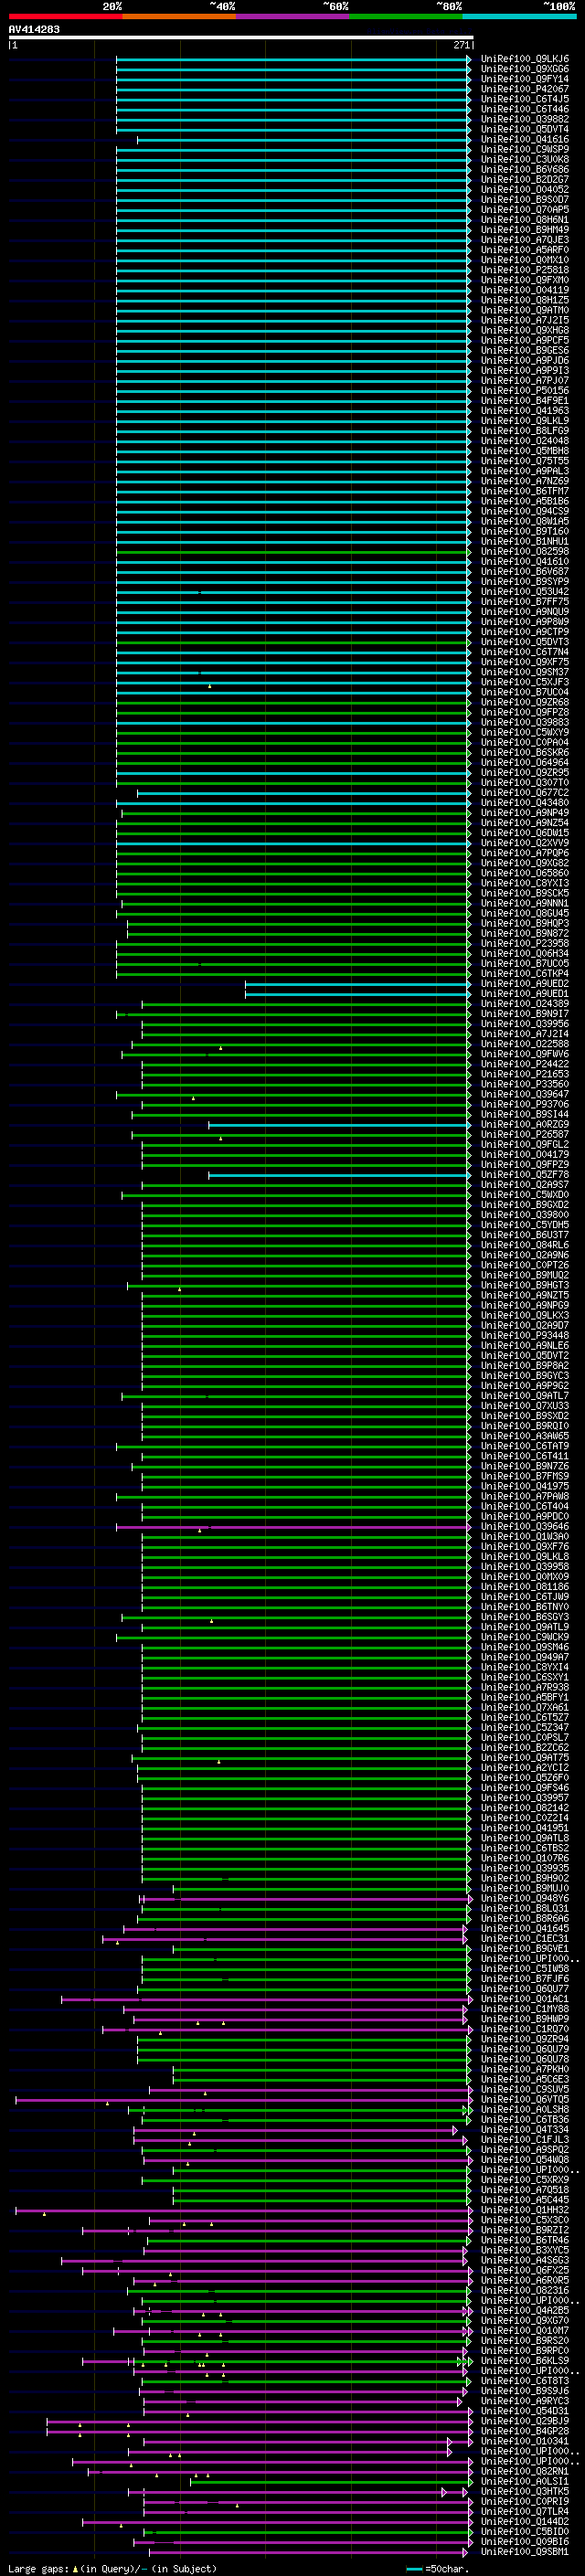Select the UniRef100_Q9ATL7 label
This screenshot has width=585, height=2576.
coord(525,1395)
